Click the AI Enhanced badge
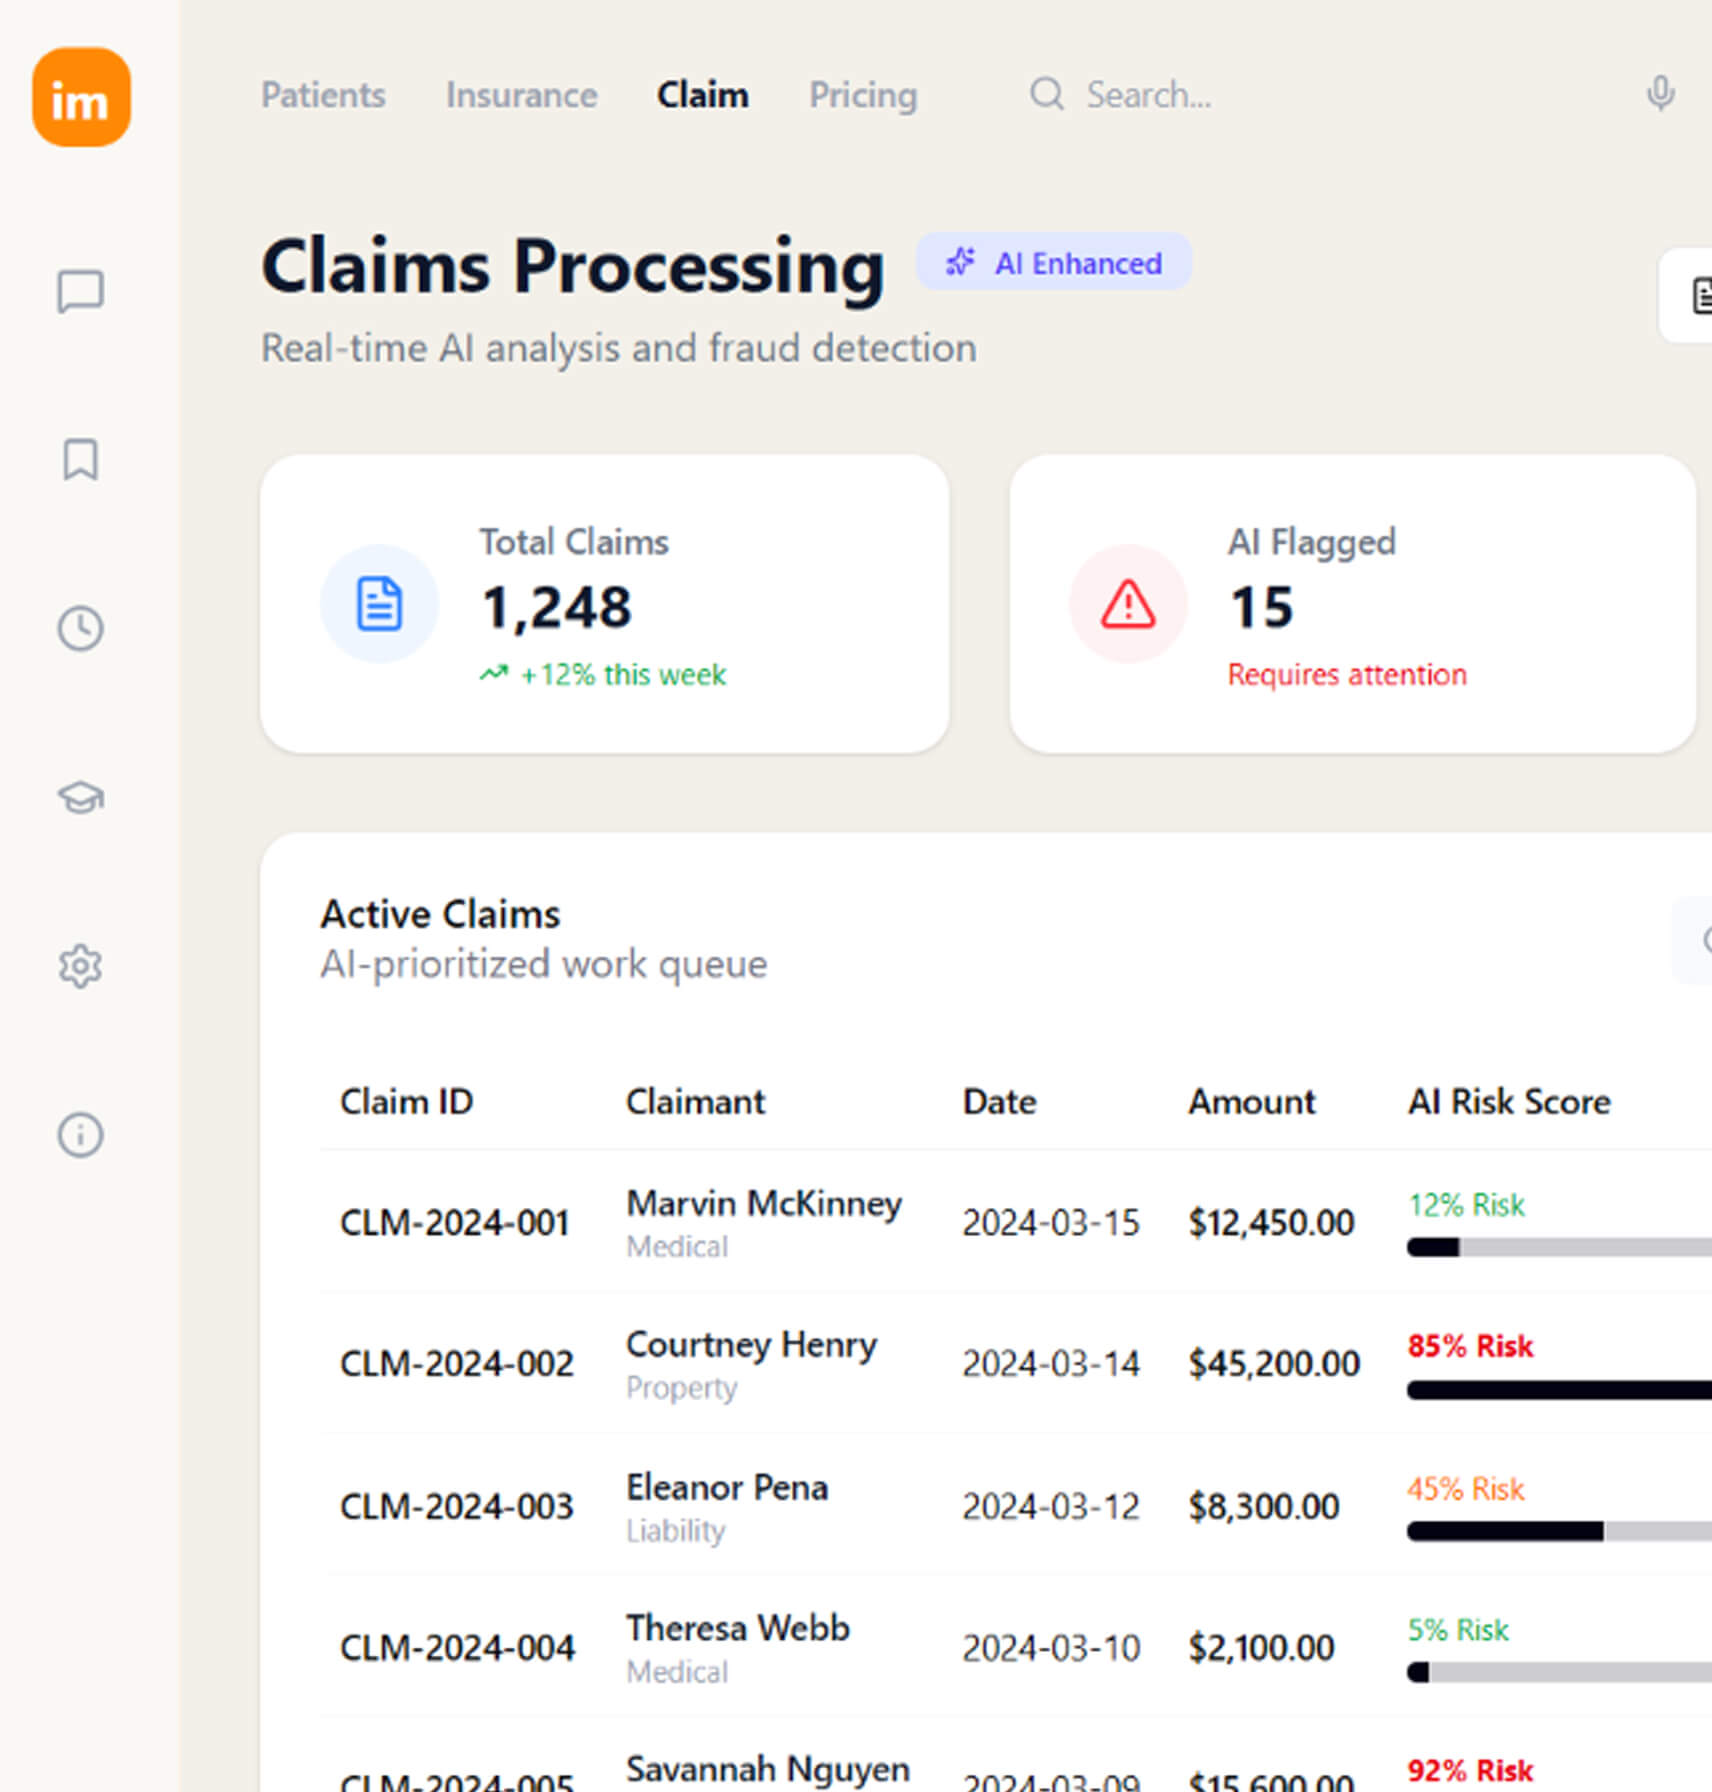This screenshot has width=1712, height=1792. click(x=1054, y=262)
